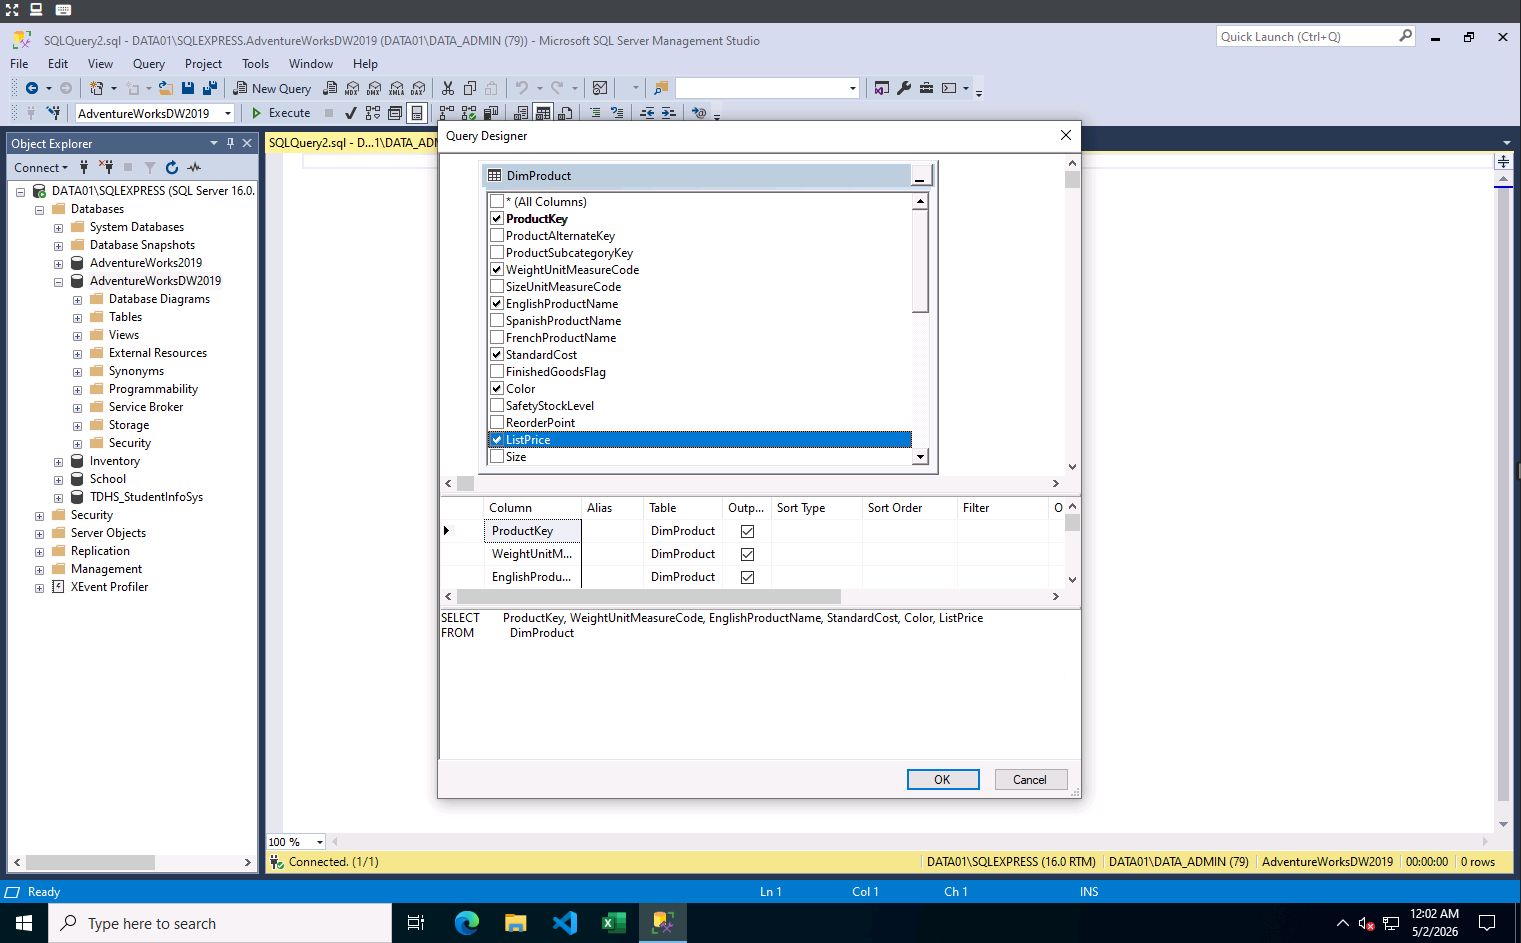Start a new XMLA query
Screen dimensions: 1521x943
tap(396, 88)
